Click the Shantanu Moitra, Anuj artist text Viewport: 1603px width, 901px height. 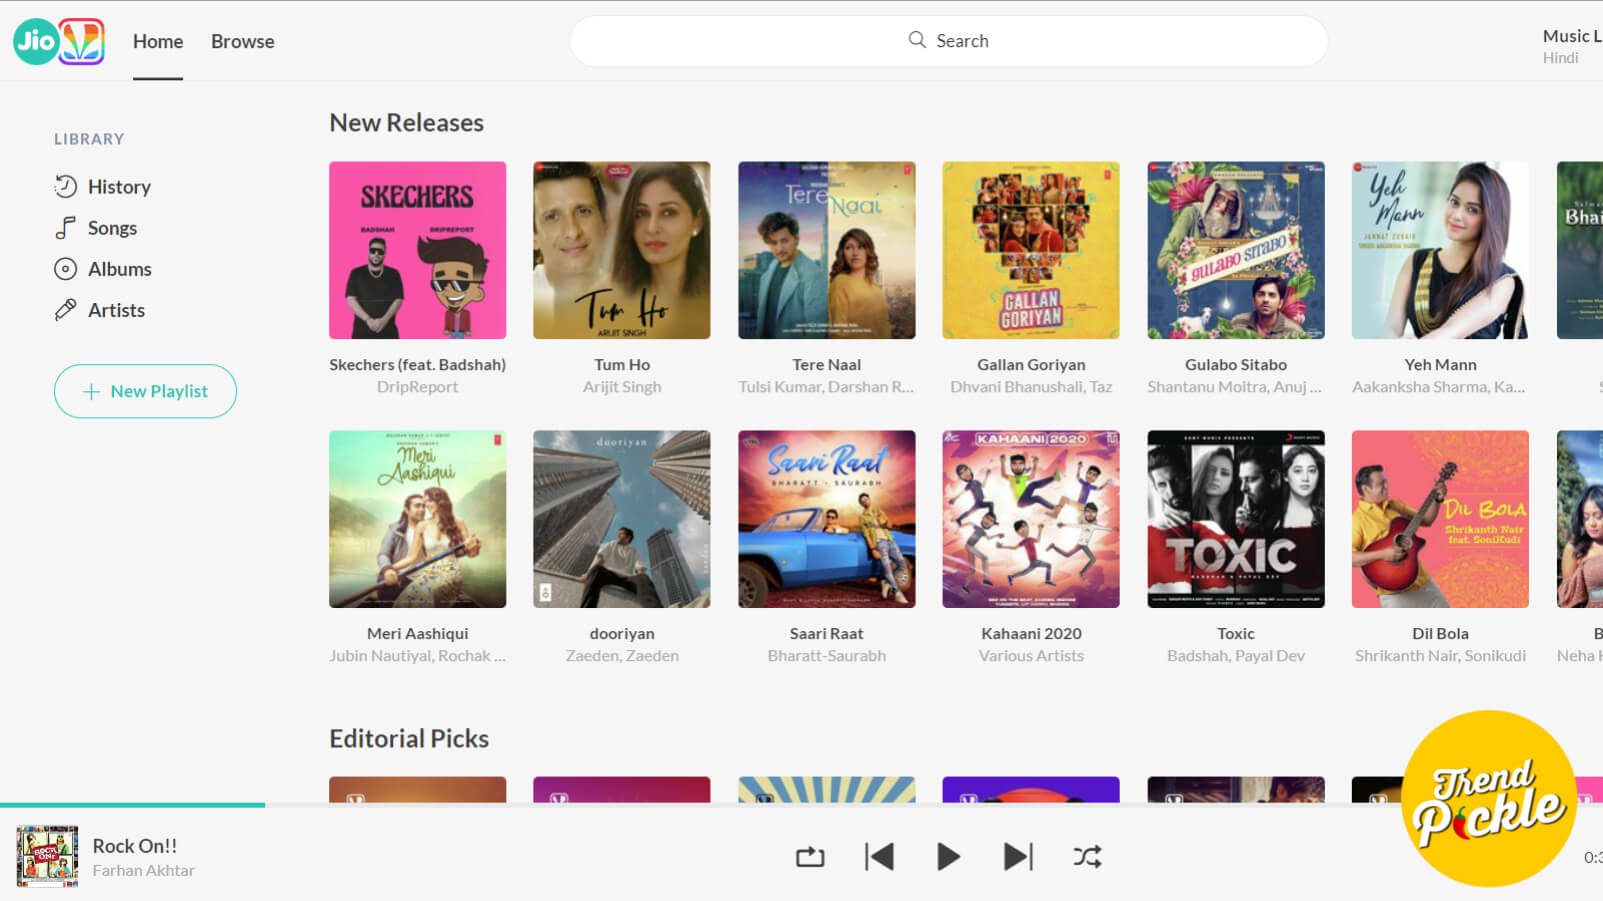(1236, 387)
